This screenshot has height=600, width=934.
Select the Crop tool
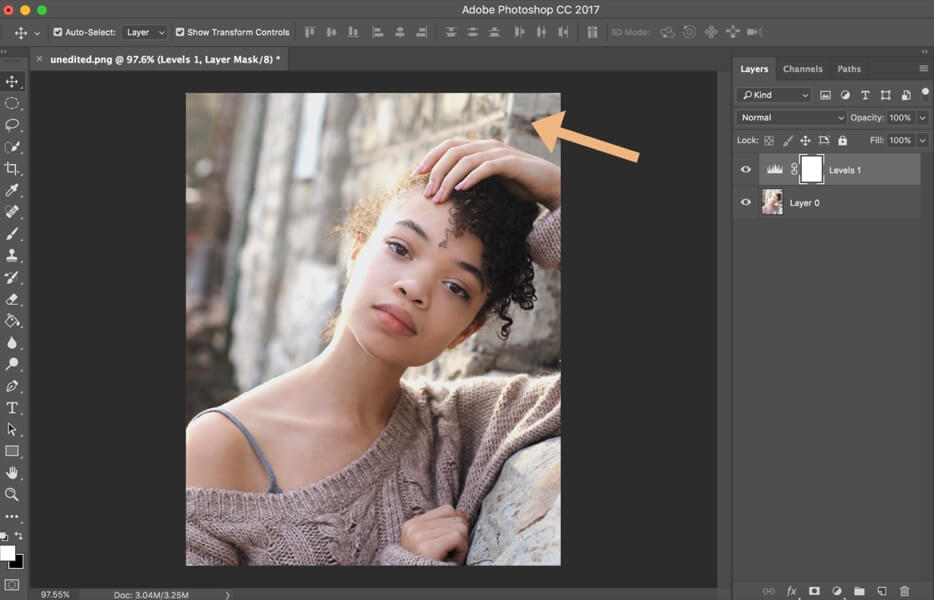click(x=13, y=169)
